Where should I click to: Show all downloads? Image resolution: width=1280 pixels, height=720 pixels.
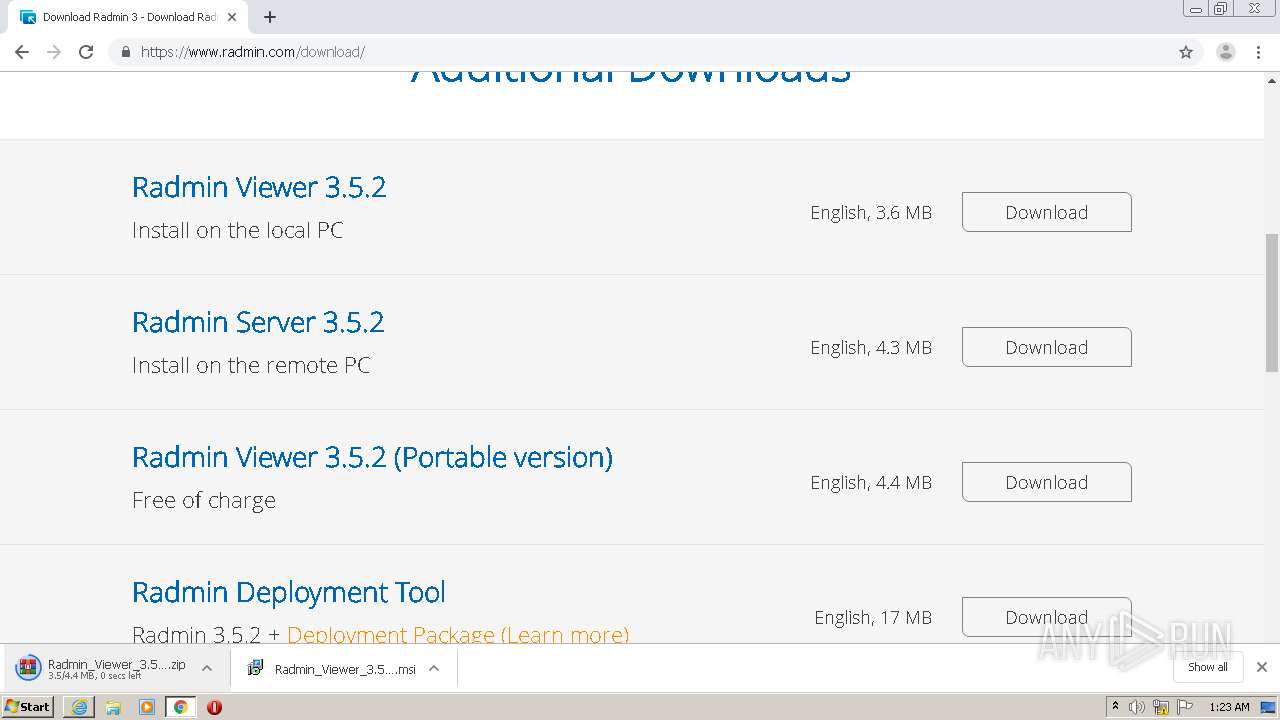point(1208,667)
